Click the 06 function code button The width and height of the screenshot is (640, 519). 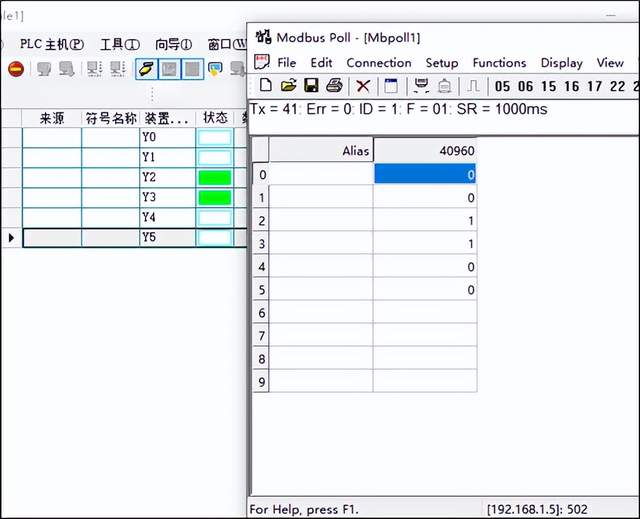(525, 86)
